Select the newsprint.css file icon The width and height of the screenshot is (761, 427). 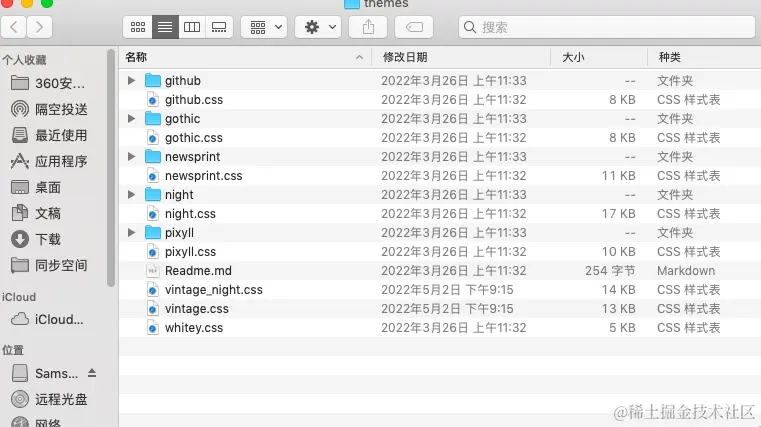pos(153,175)
